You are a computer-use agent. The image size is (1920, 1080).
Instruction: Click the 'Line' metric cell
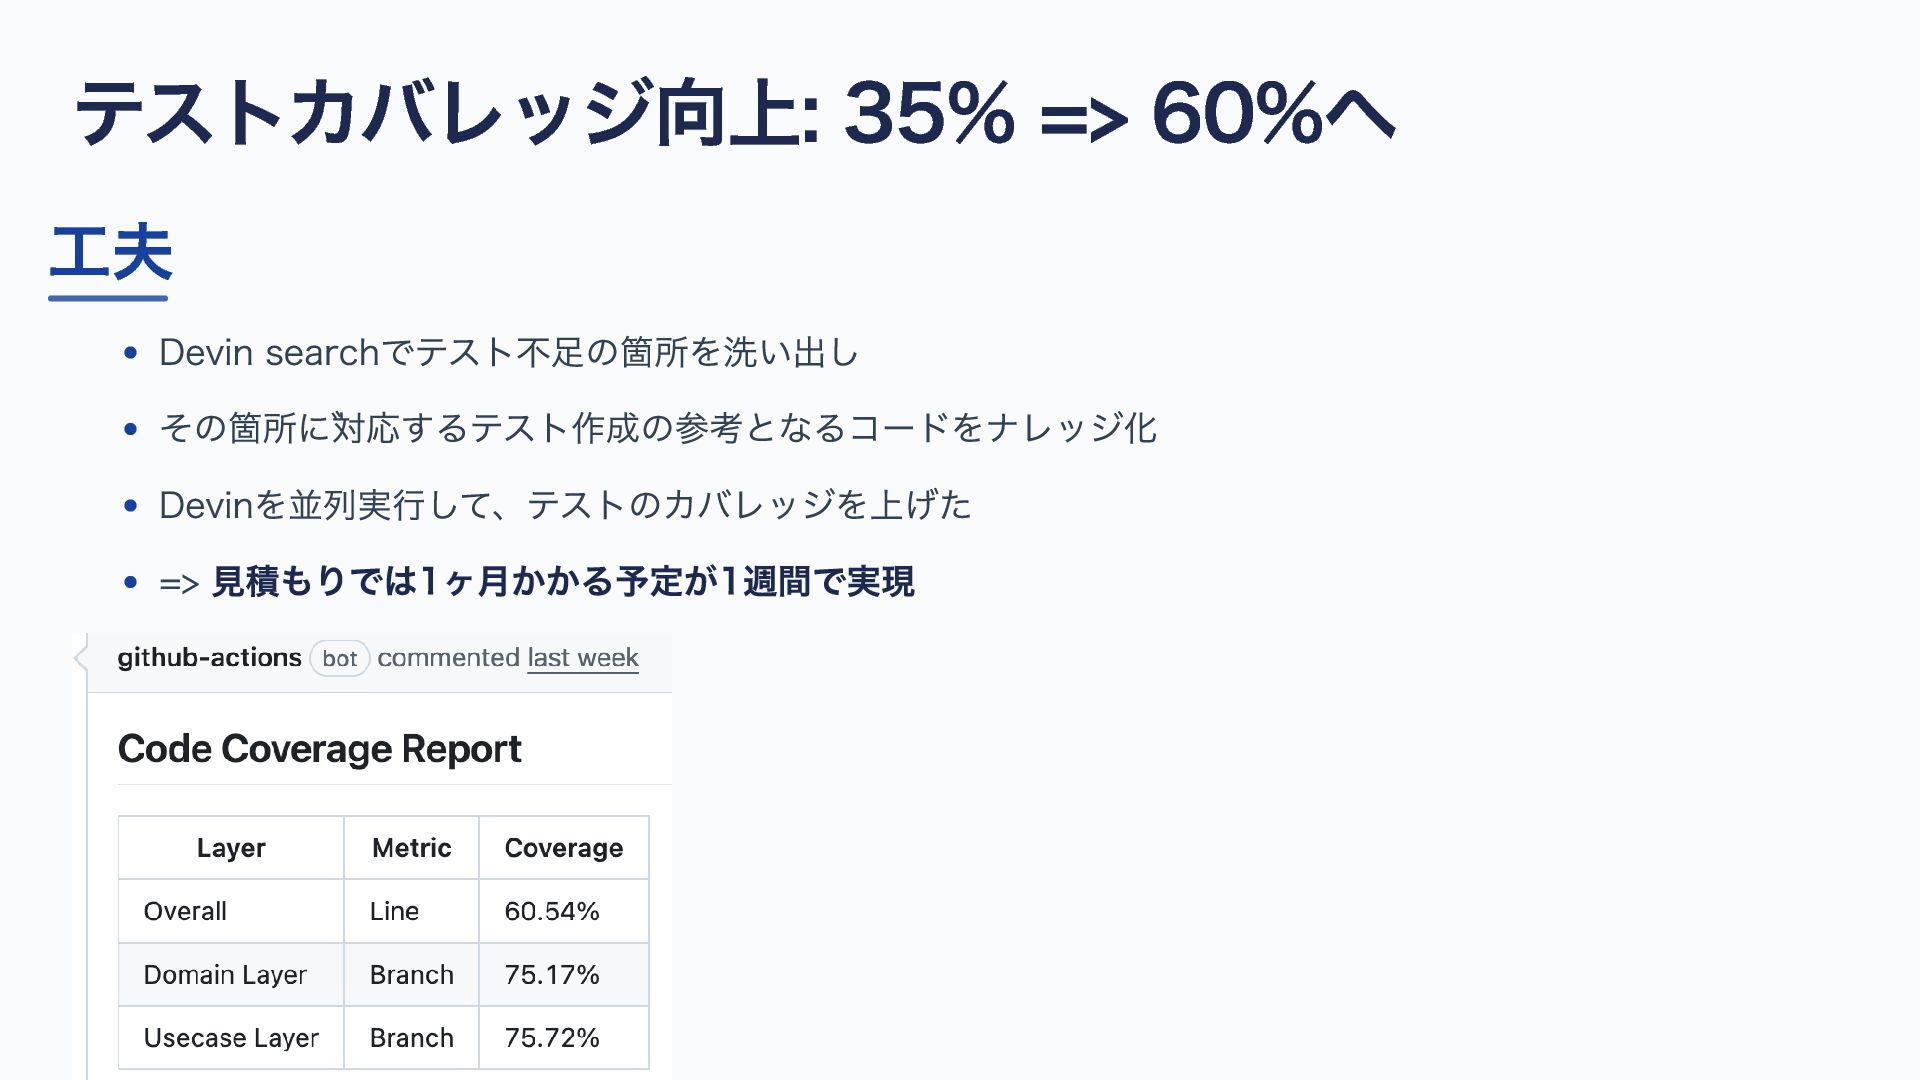[x=412, y=911]
